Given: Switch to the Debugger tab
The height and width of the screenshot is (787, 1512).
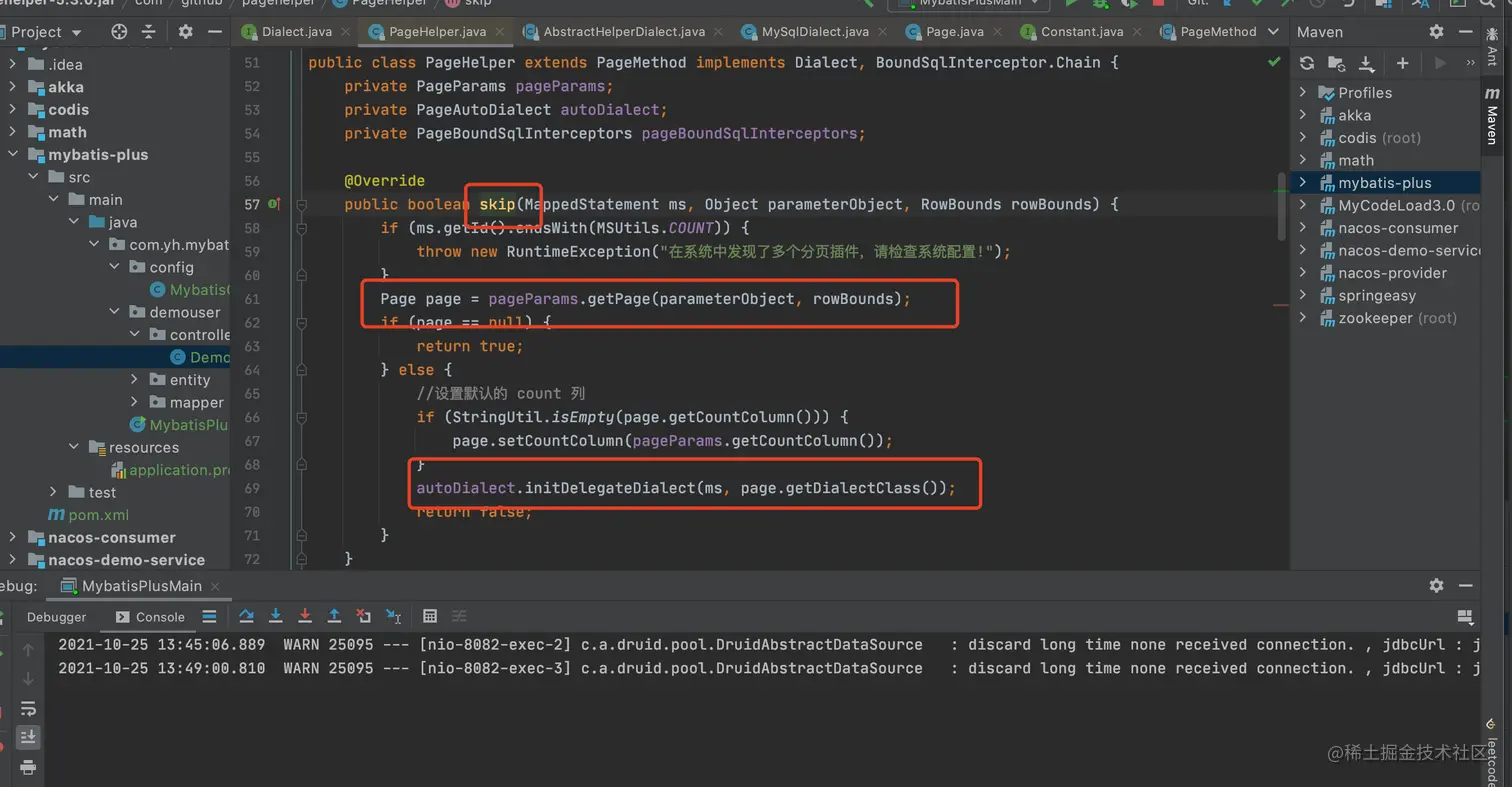Looking at the screenshot, I should click(x=56, y=617).
